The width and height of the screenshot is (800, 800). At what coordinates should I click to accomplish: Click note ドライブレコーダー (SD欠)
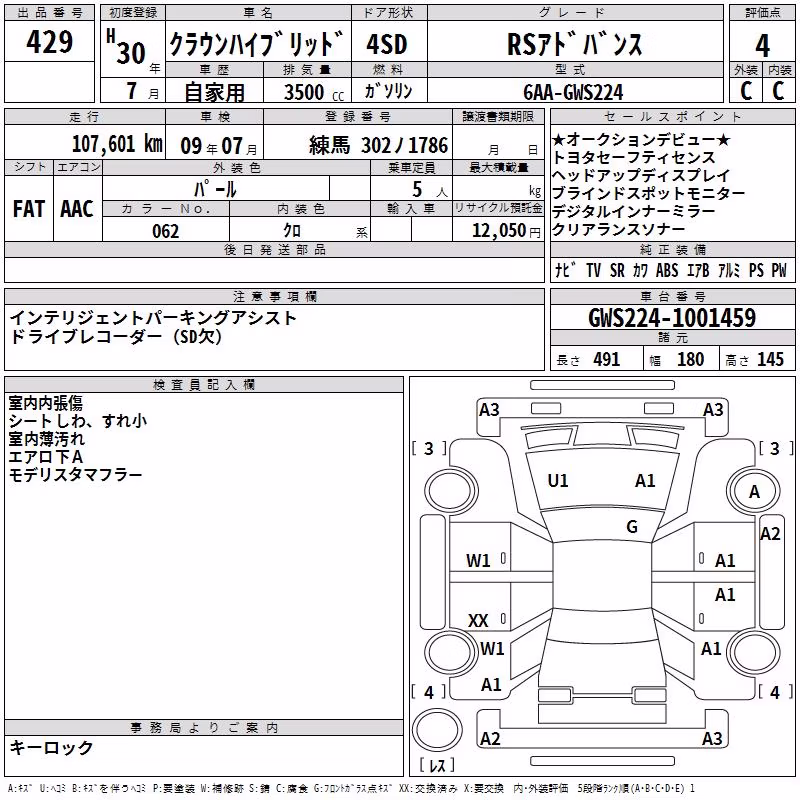[116, 336]
